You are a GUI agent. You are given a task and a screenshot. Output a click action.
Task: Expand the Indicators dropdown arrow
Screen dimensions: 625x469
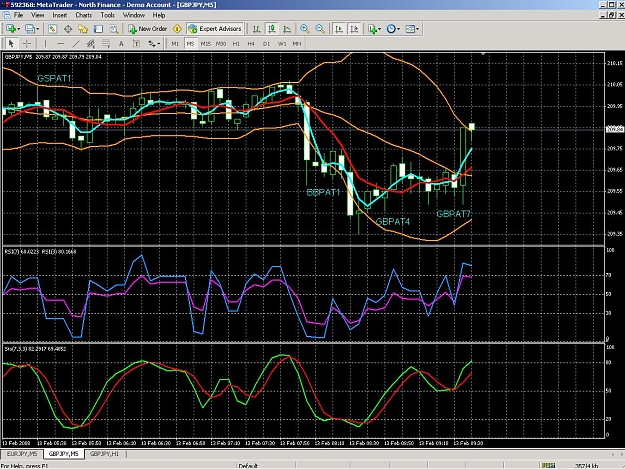379,29
